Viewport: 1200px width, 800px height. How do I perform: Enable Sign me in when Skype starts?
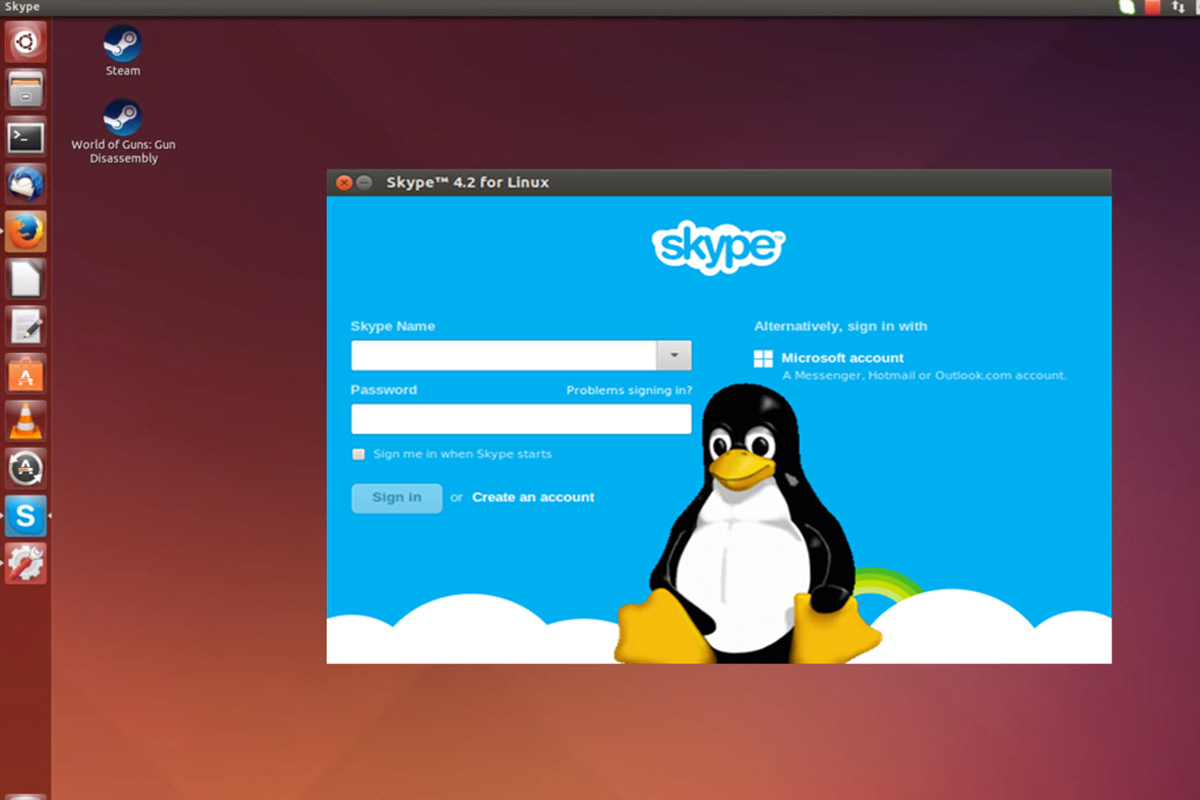(x=358, y=454)
